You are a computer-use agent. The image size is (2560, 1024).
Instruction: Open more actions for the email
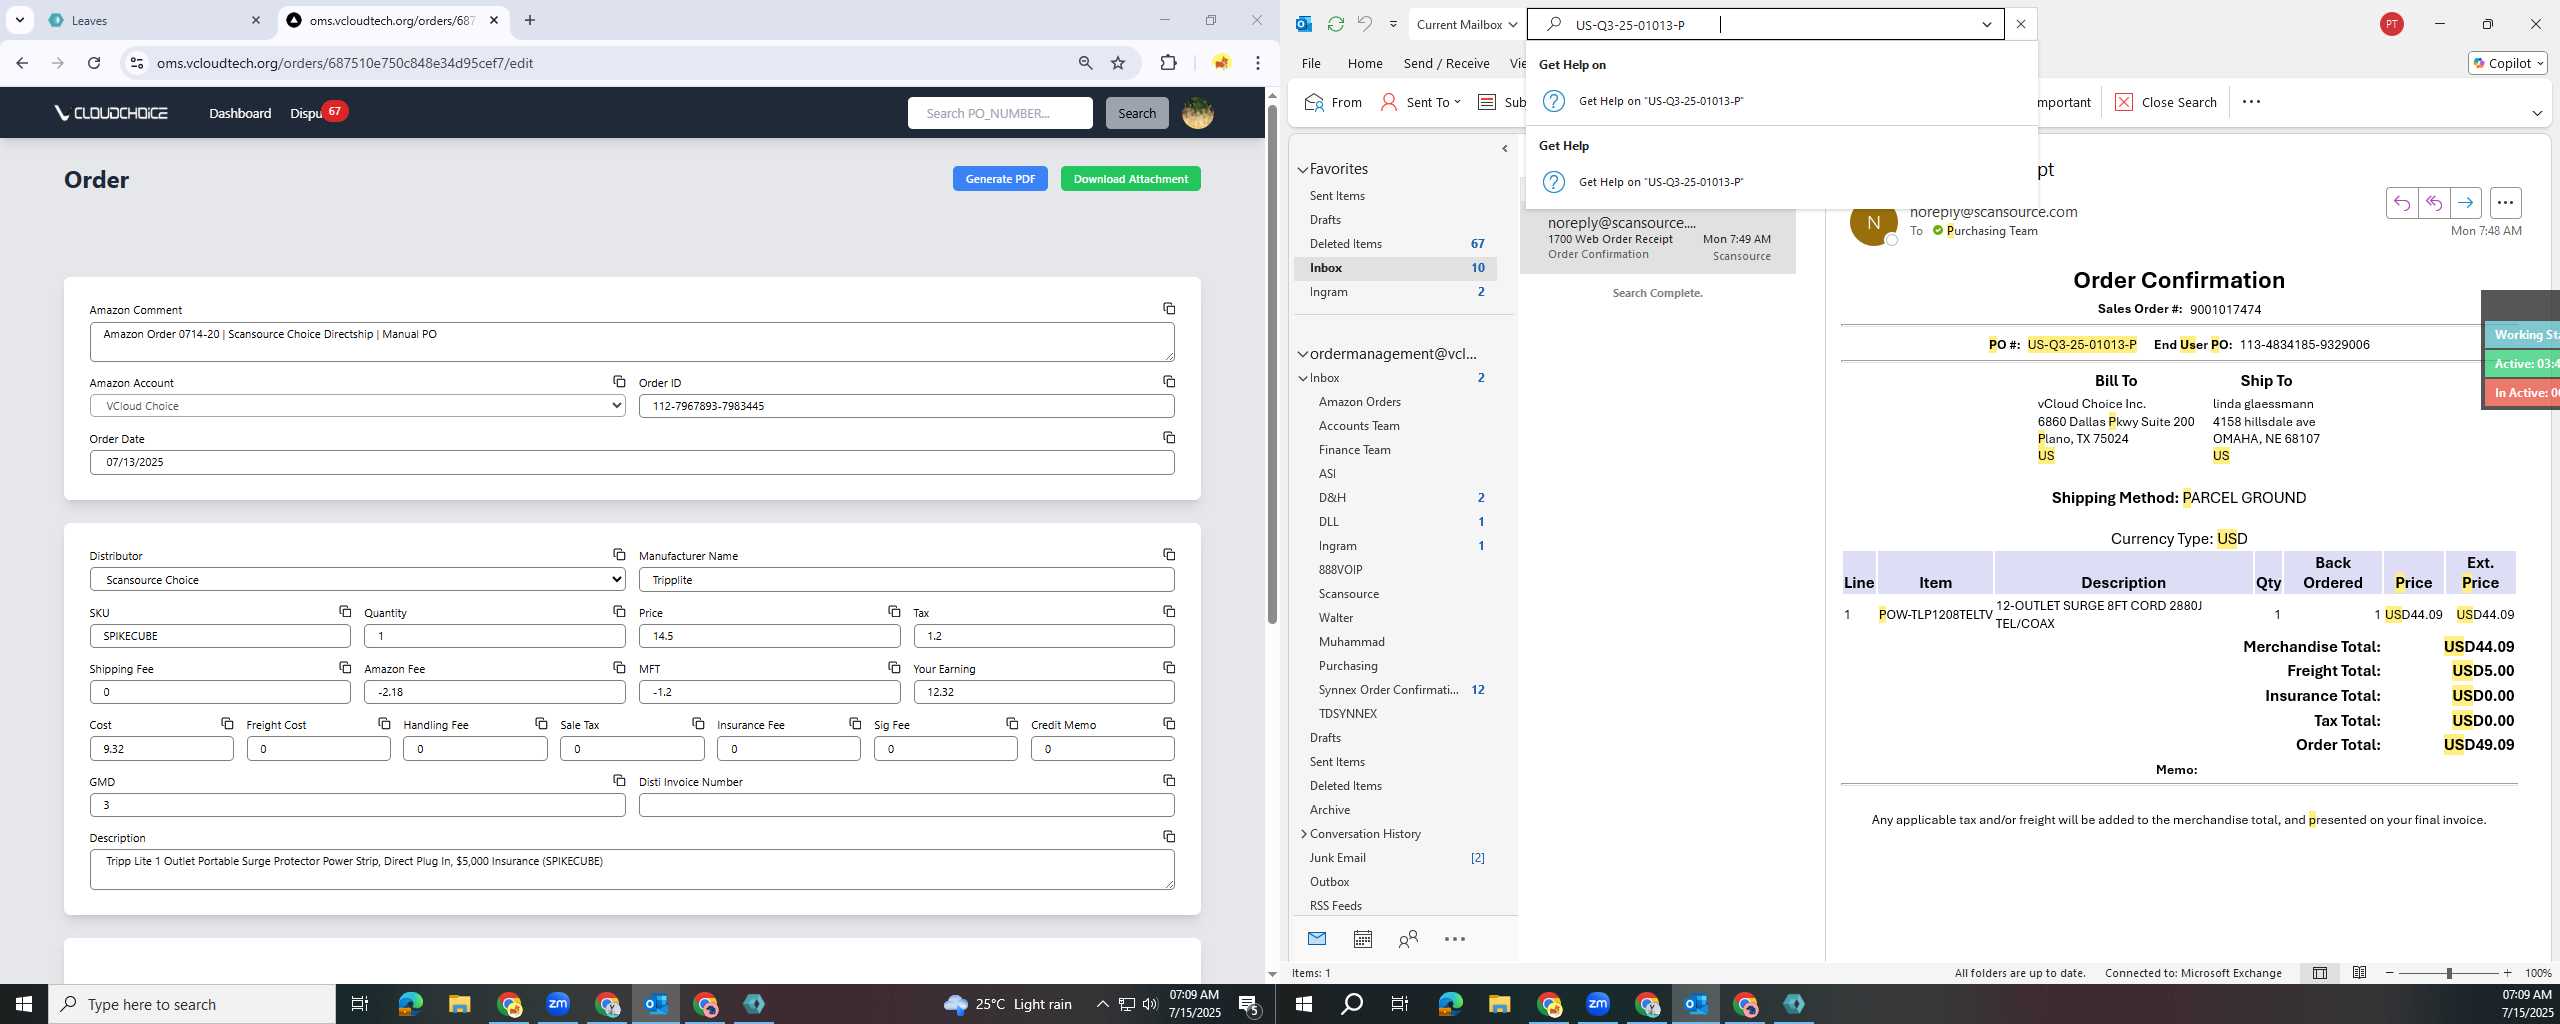pos(2505,203)
